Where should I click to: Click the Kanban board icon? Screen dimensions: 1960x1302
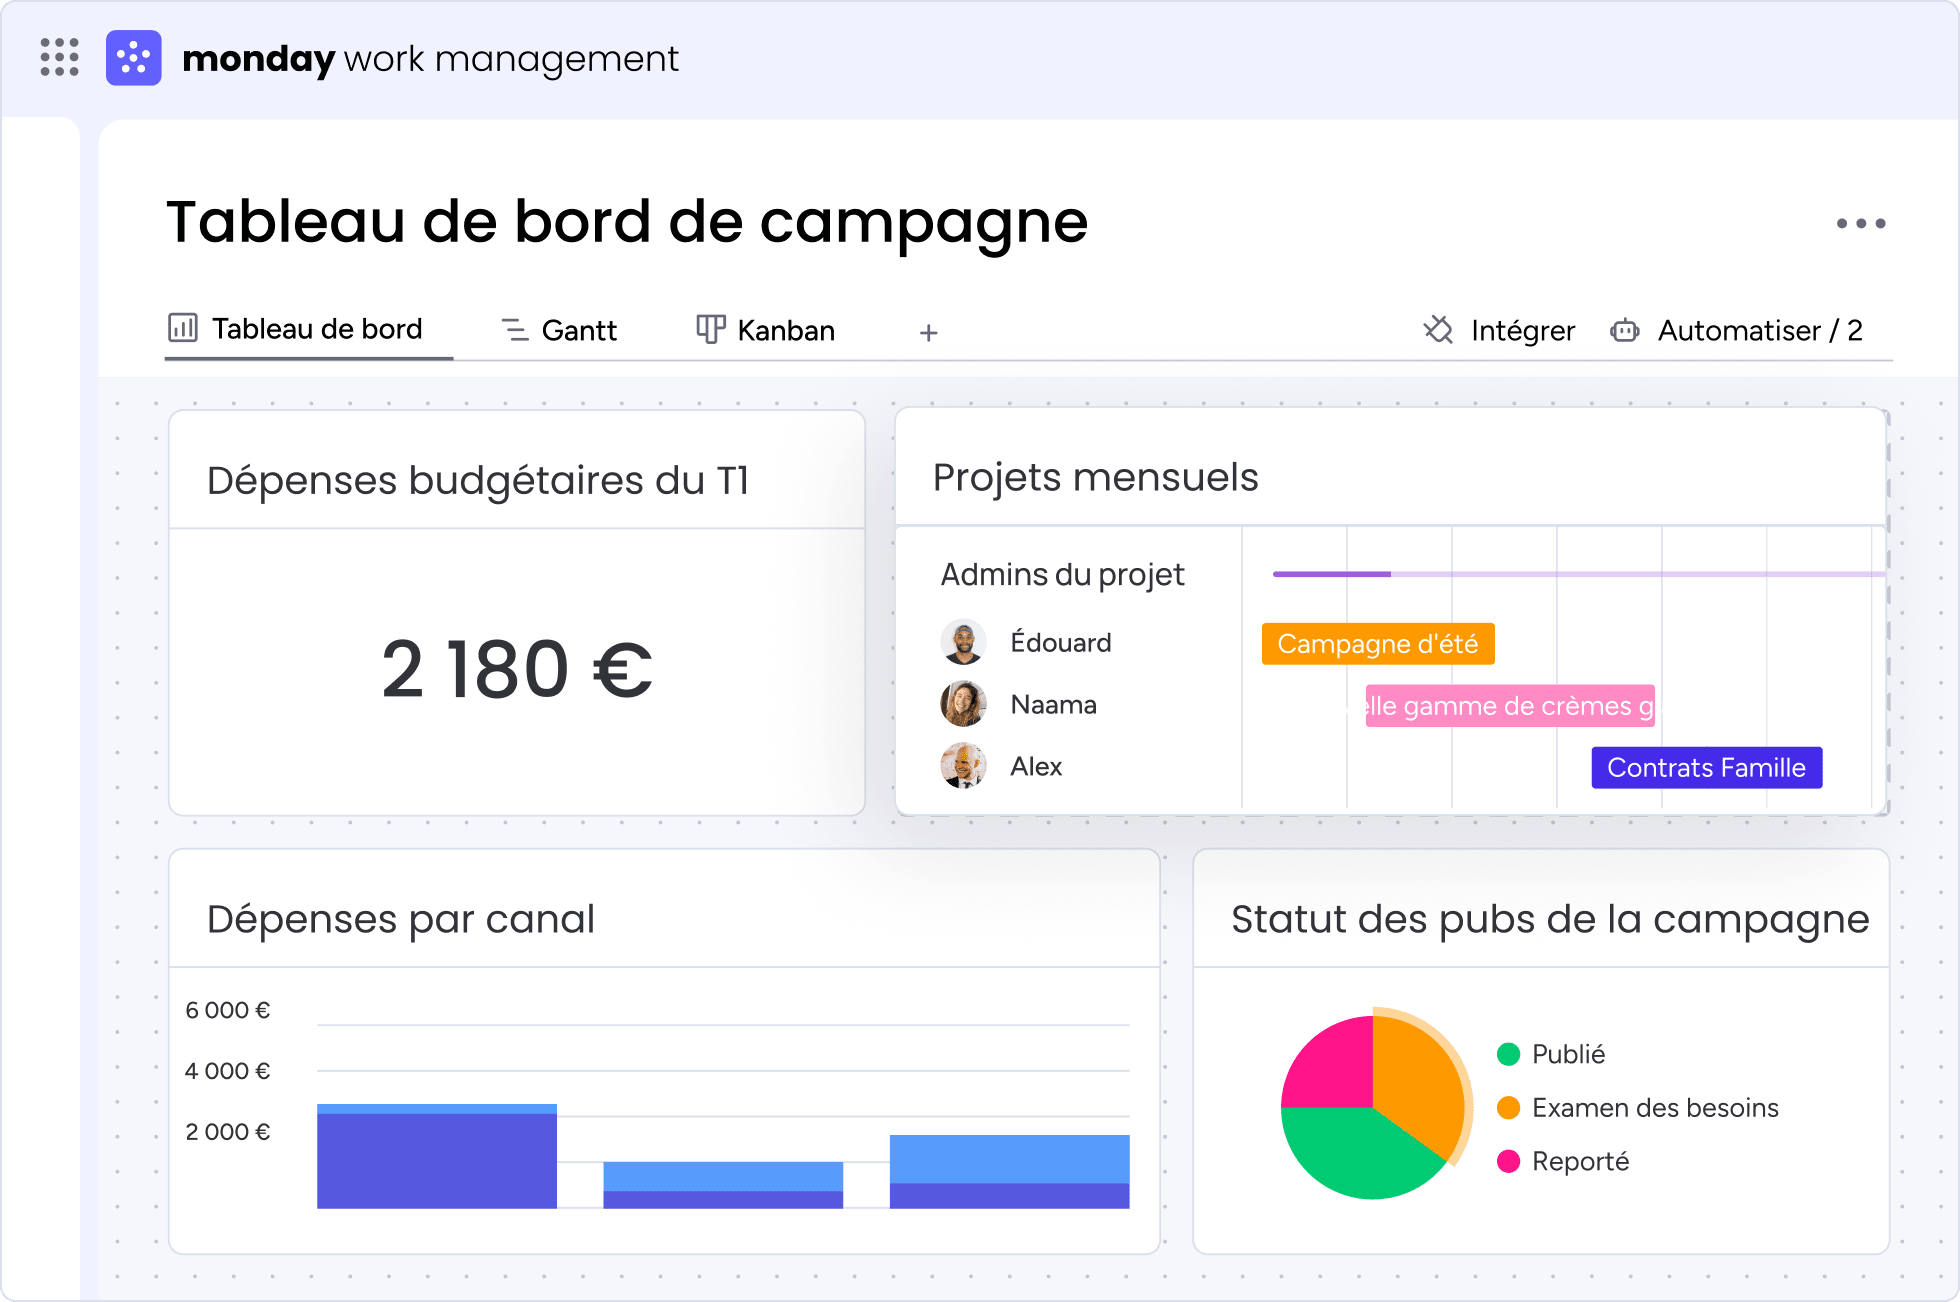coord(710,330)
